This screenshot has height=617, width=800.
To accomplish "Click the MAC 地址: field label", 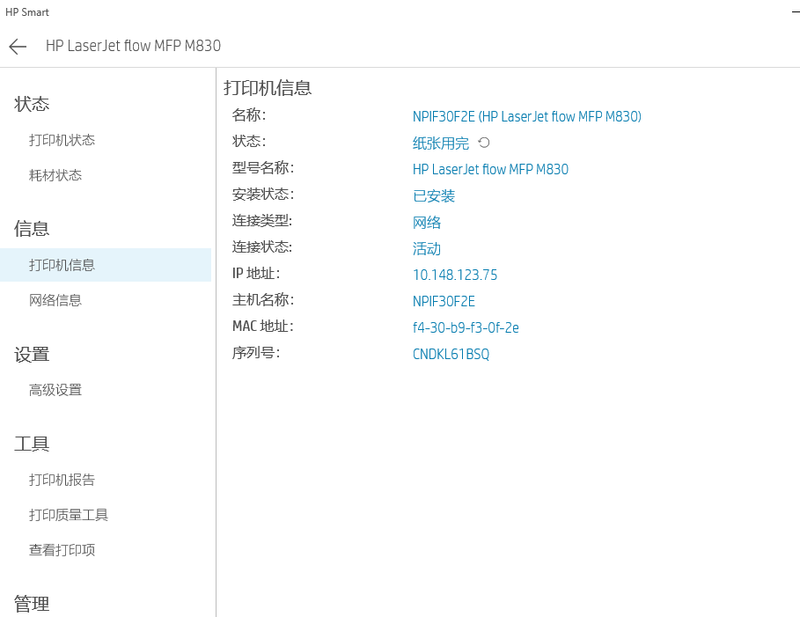I will coord(262,326).
